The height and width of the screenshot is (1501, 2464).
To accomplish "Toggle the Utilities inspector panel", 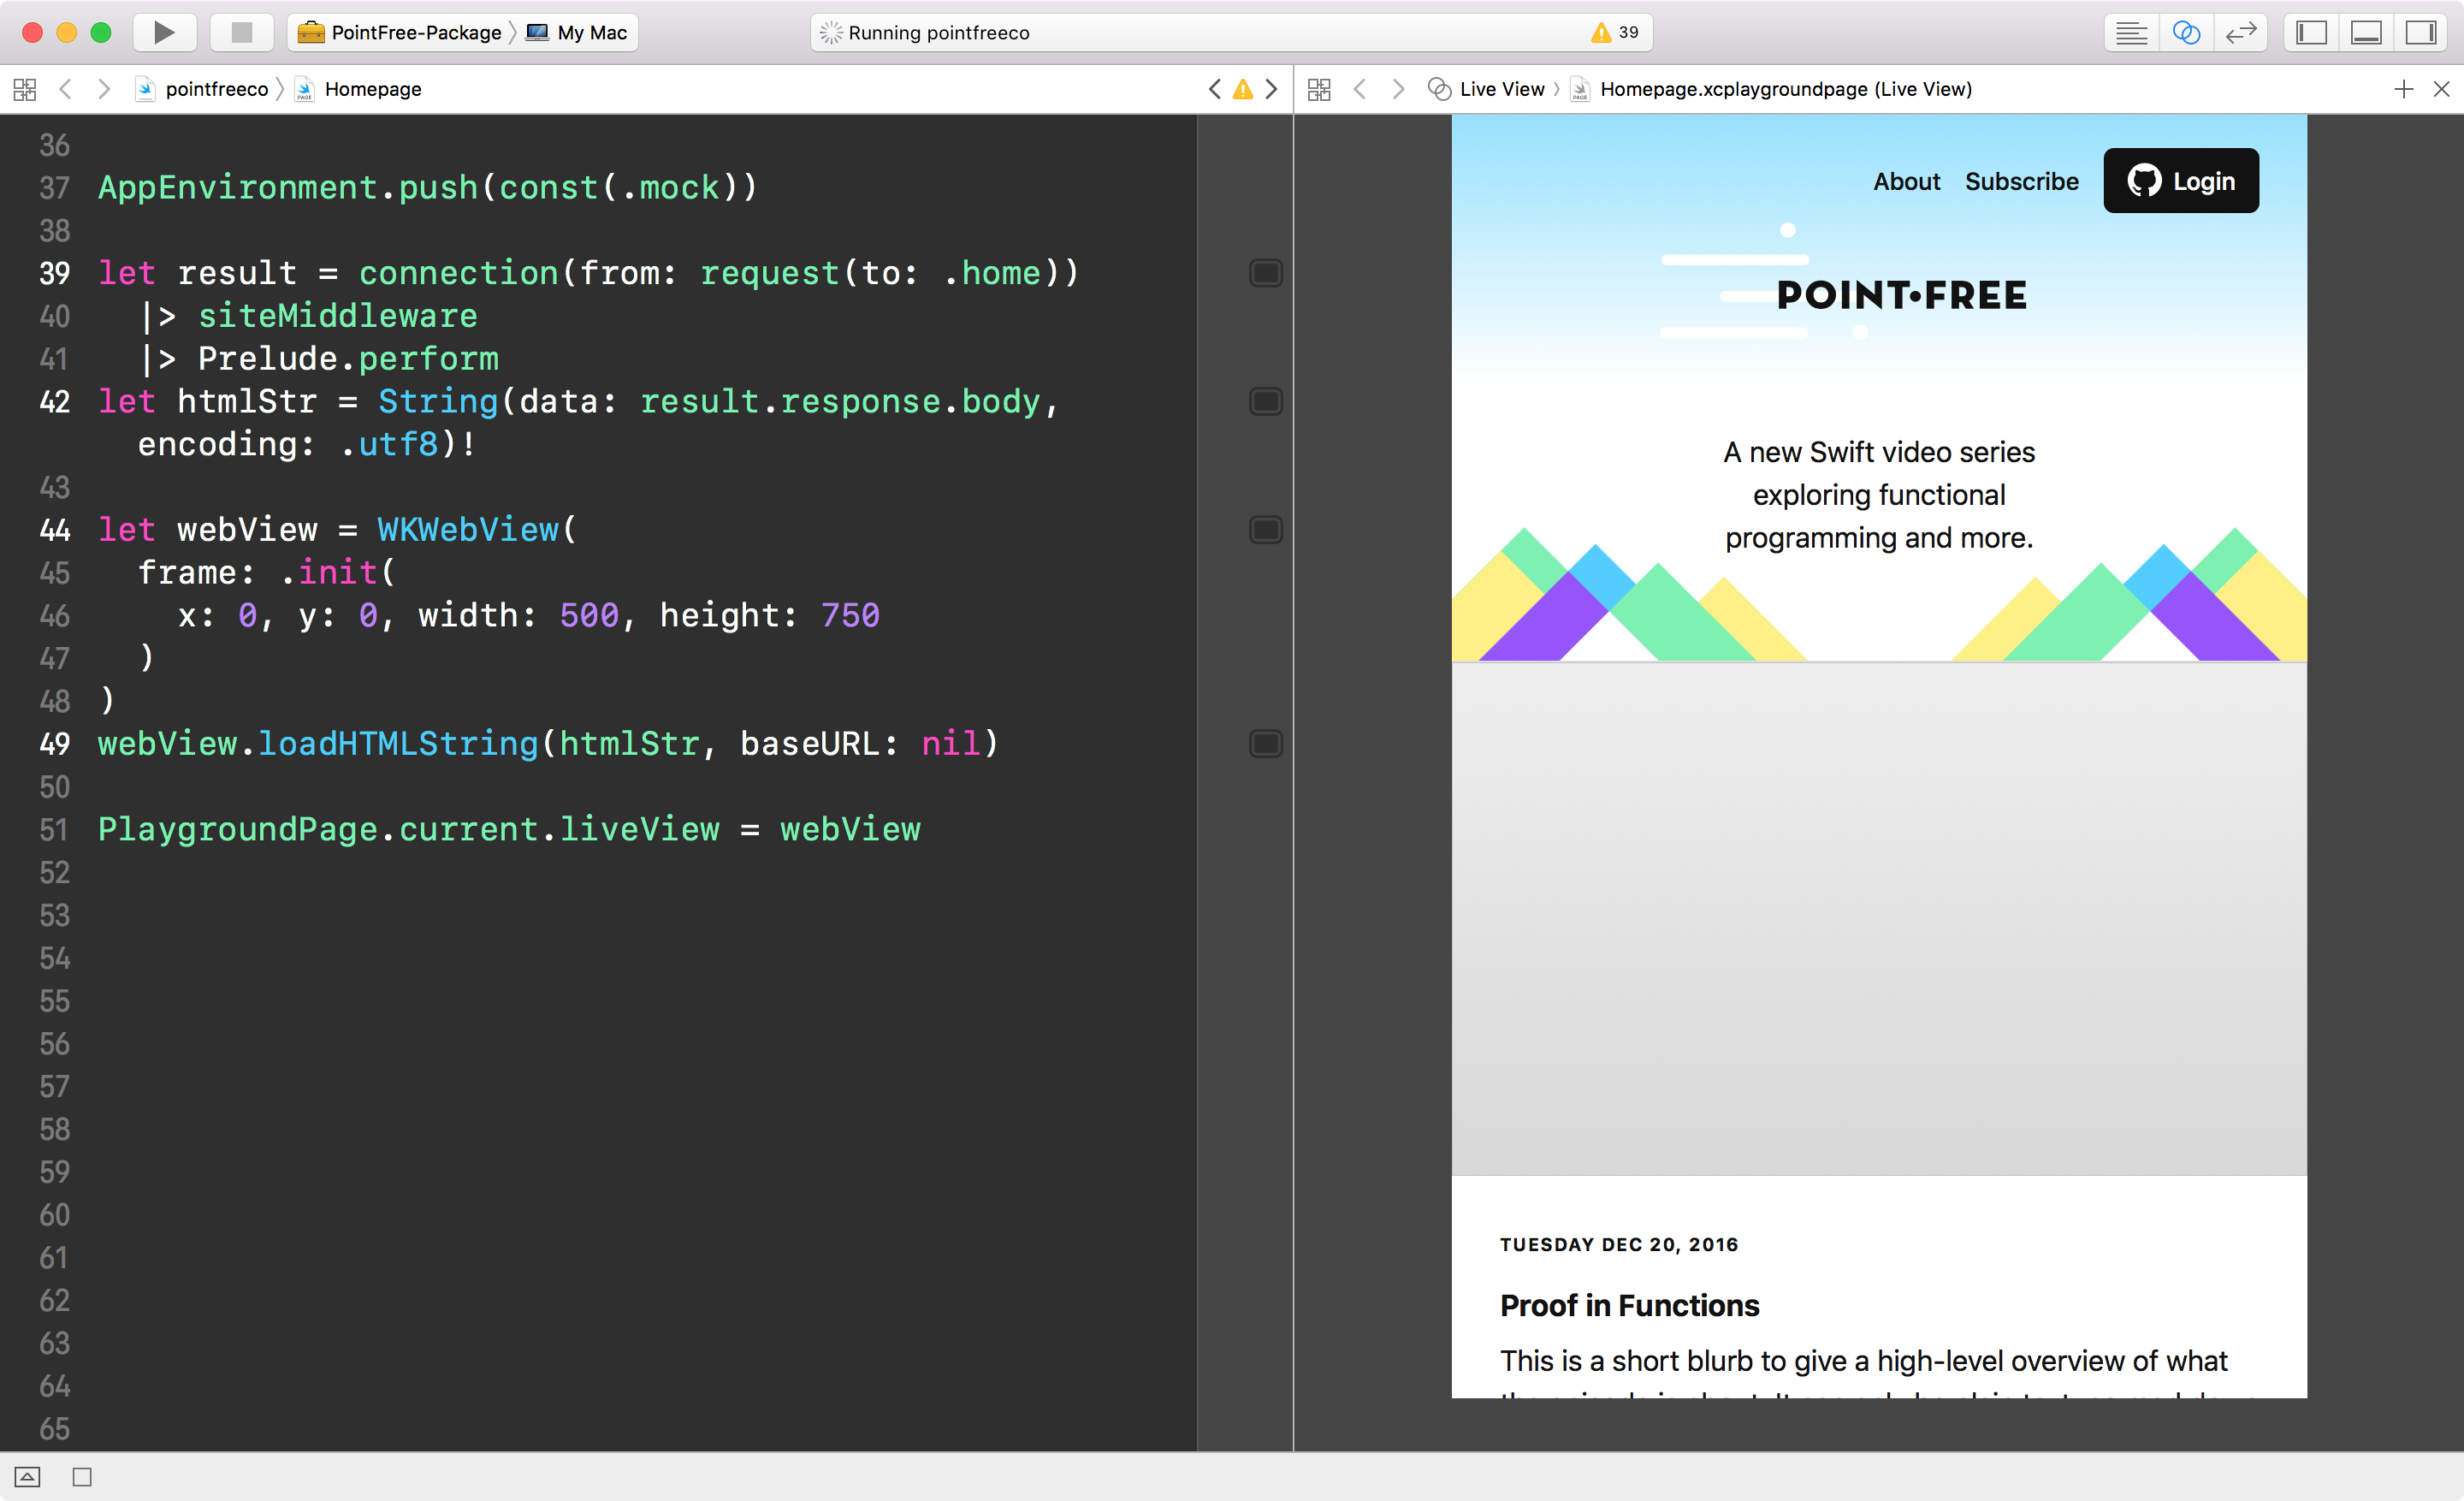I will coord(2421,32).
